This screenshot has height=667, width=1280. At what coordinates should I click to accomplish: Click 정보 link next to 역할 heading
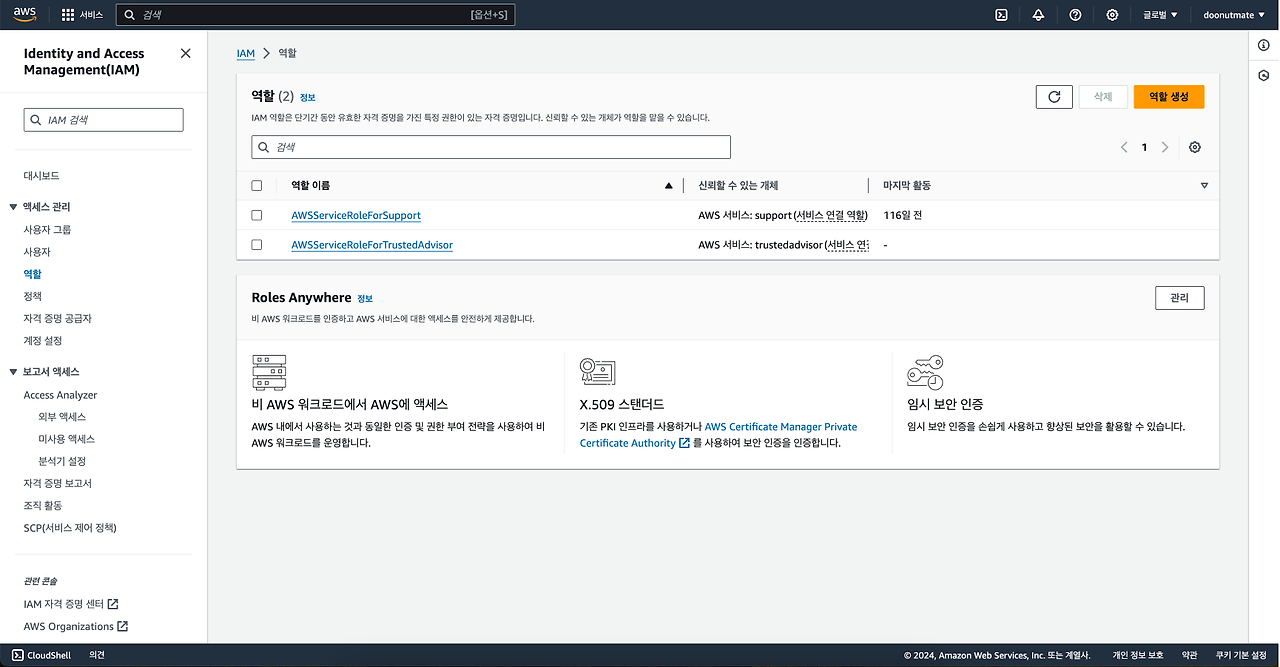tap(307, 97)
